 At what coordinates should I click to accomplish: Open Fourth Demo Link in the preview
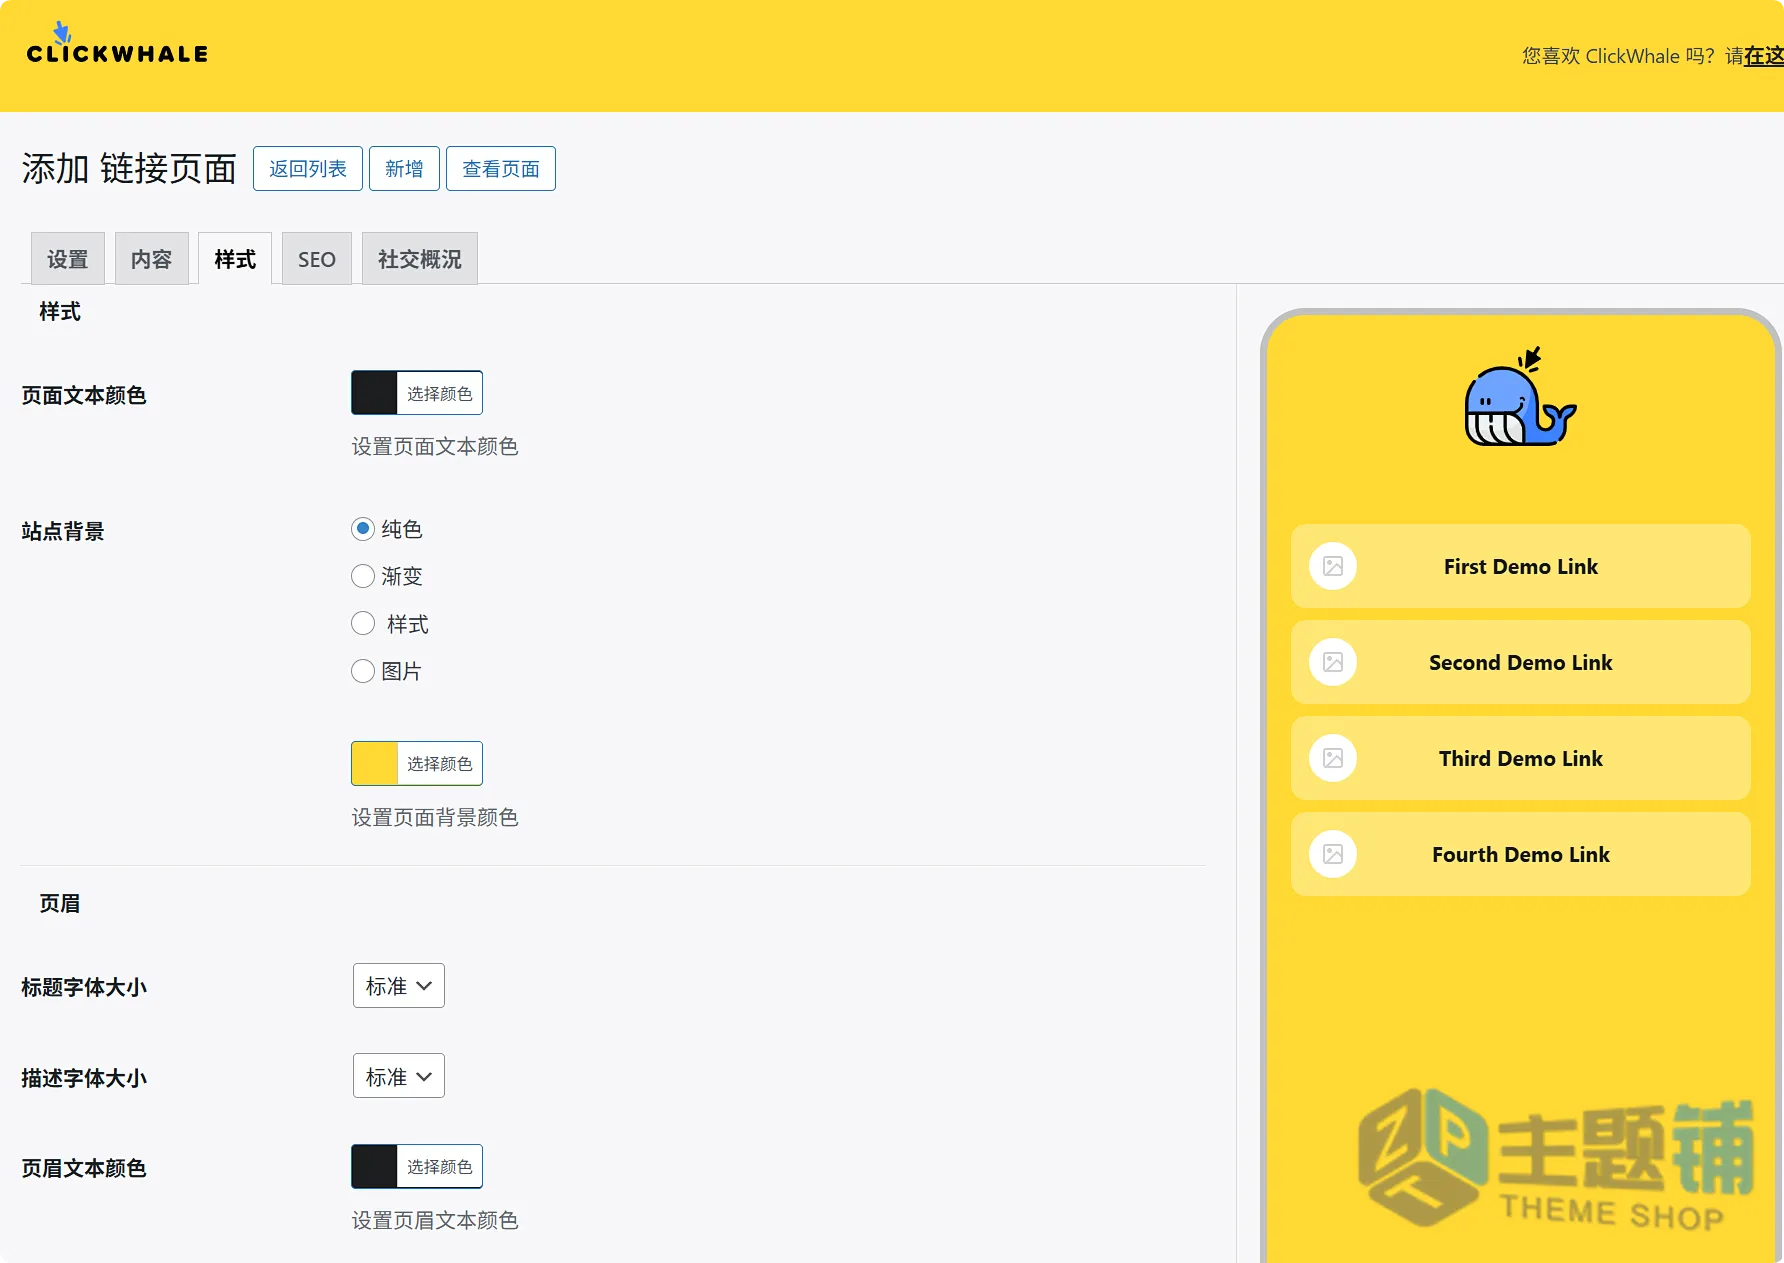click(1521, 854)
